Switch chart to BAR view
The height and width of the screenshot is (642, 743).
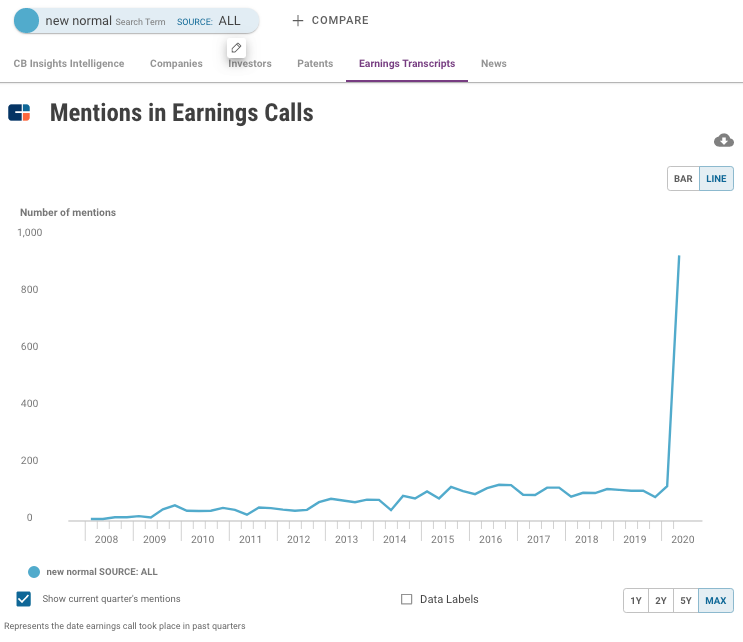[x=683, y=179]
